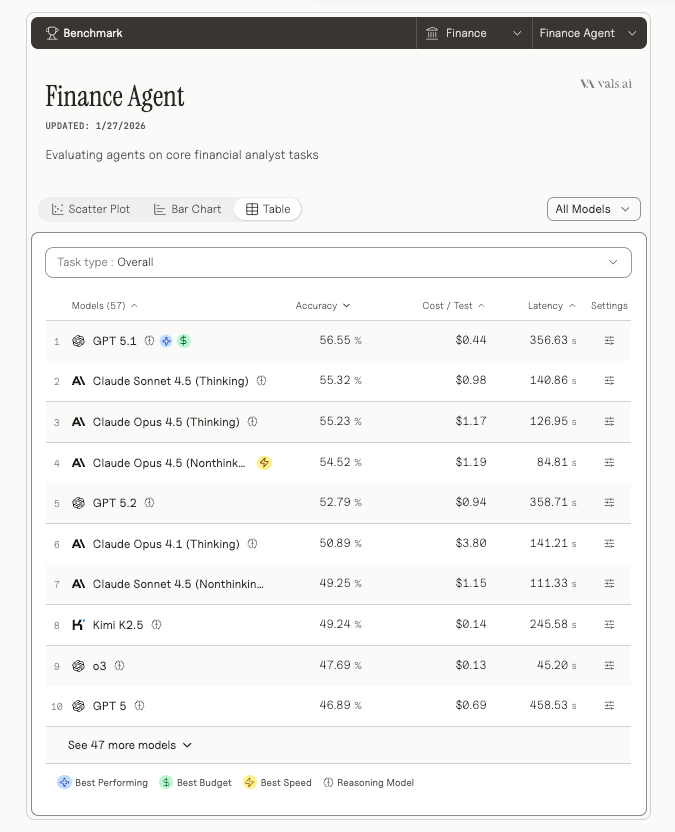This screenshot has height=832, width=675.
Task: Open the All Models dropdown
Action: point(593,209)
